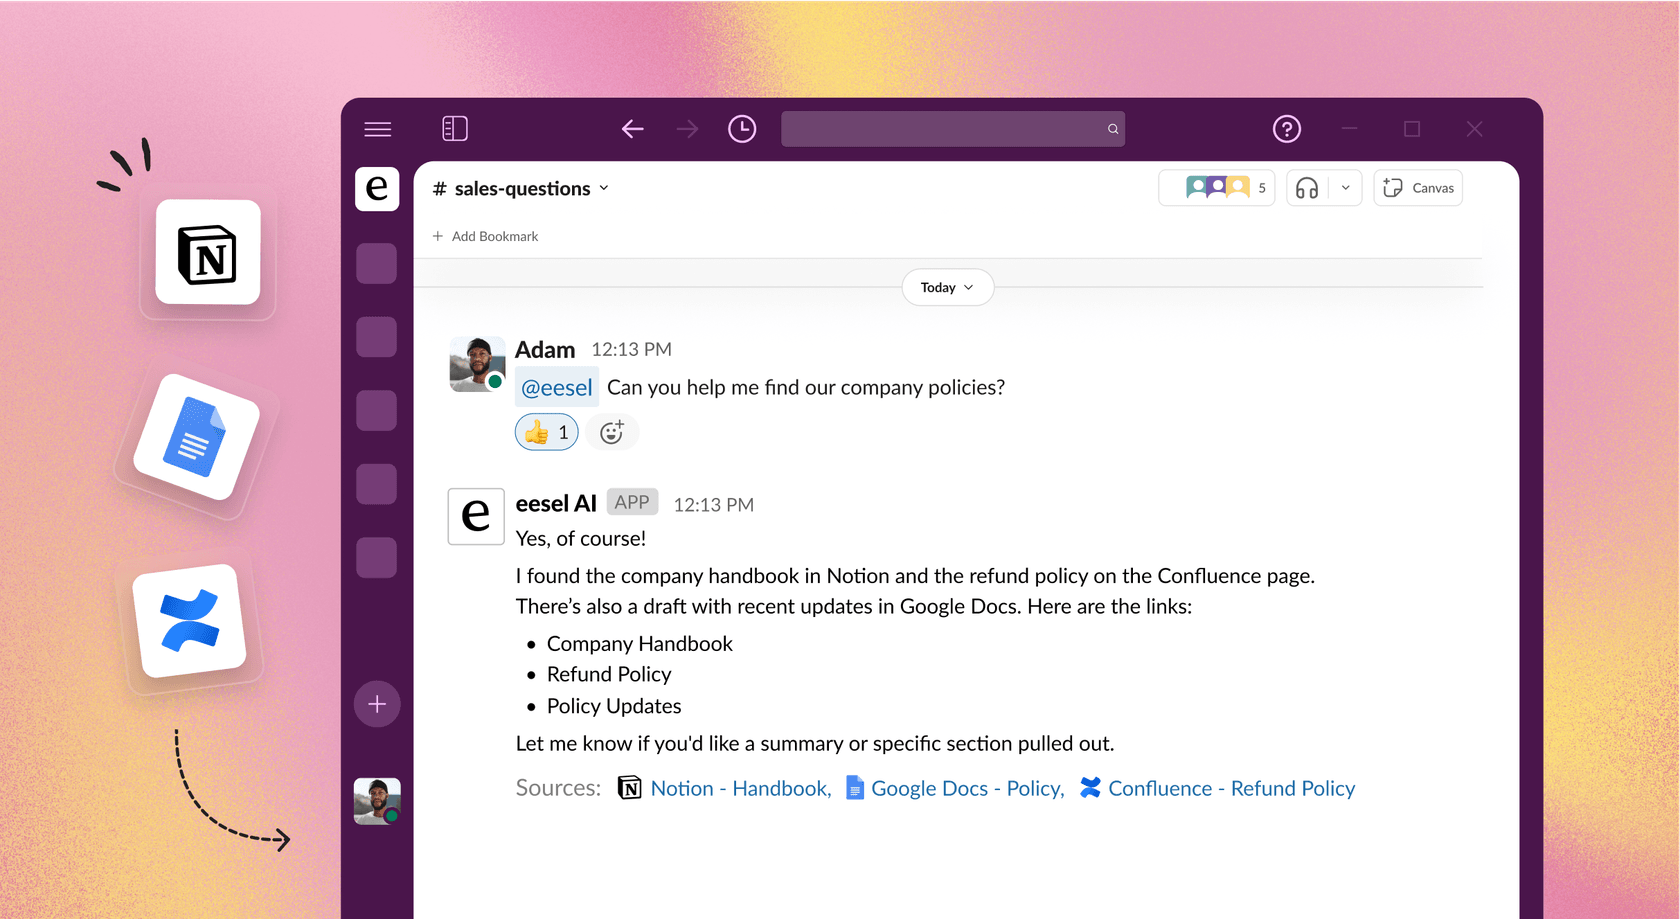
Task: Open history clock icon
Action: tap(742, 129)
